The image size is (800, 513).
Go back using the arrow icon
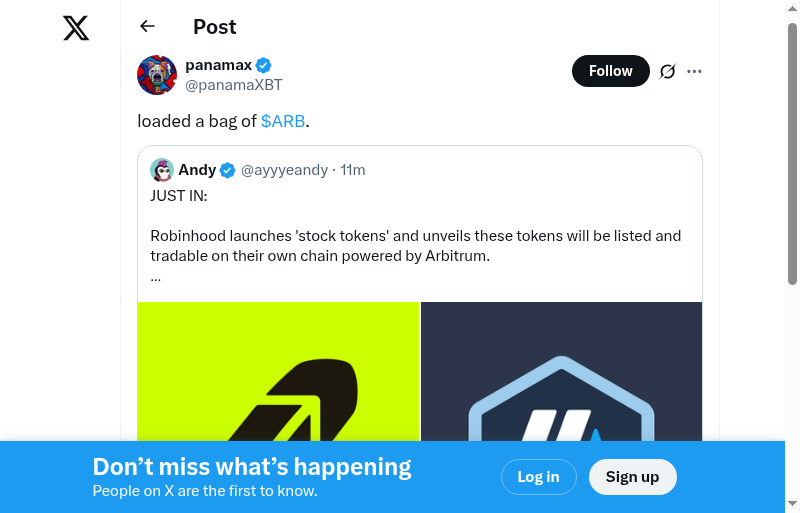(x=148, y=27)
